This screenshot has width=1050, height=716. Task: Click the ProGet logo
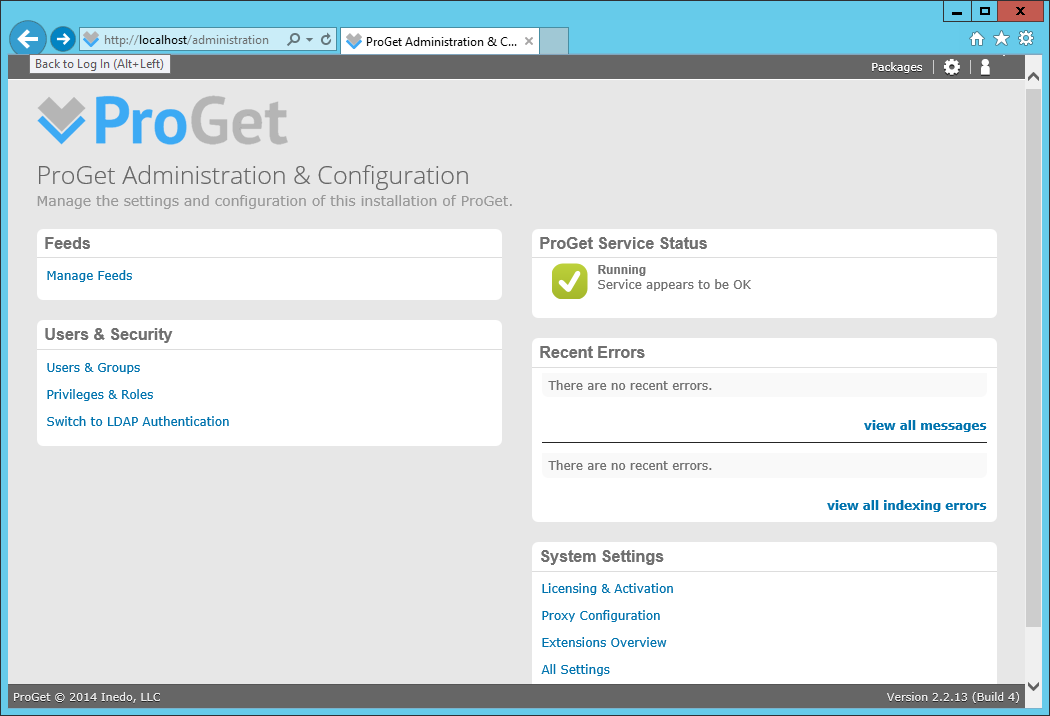(x=162, y=121)
